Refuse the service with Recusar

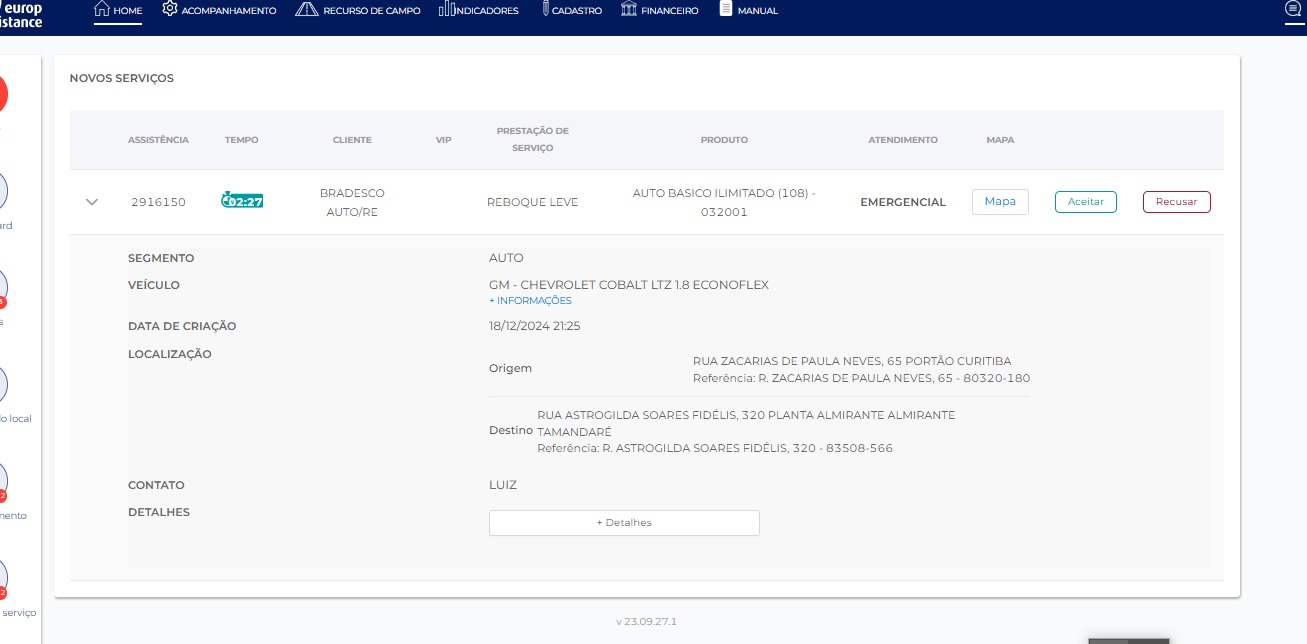[1176, 202]
